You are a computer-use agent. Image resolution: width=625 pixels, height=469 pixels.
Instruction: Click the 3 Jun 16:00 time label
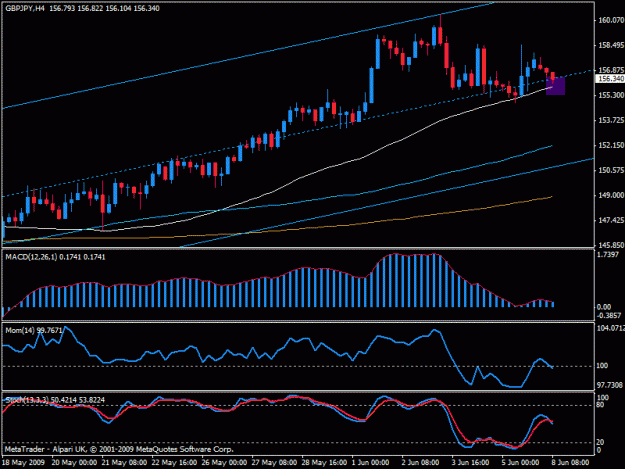click(471, 463)
